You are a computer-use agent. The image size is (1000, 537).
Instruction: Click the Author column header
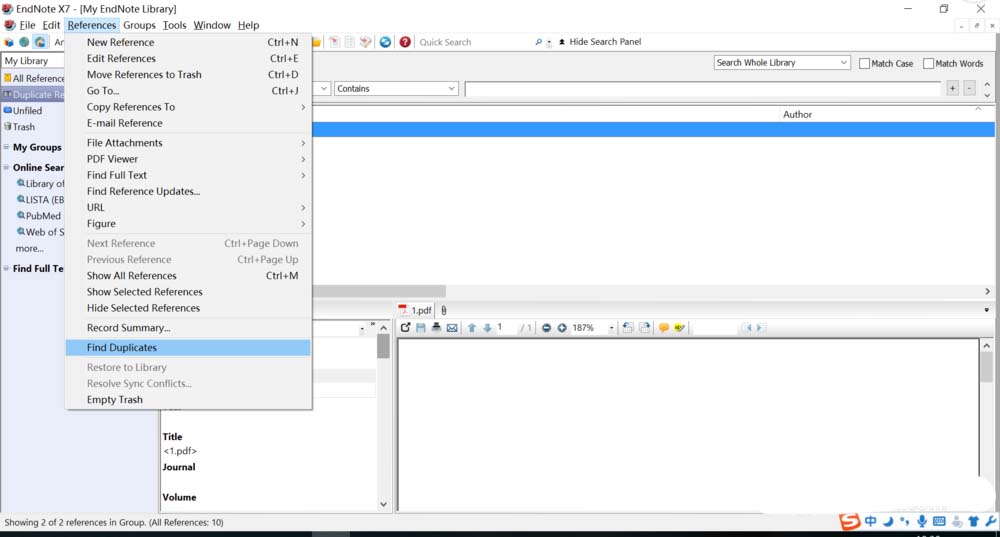(797, 114)
